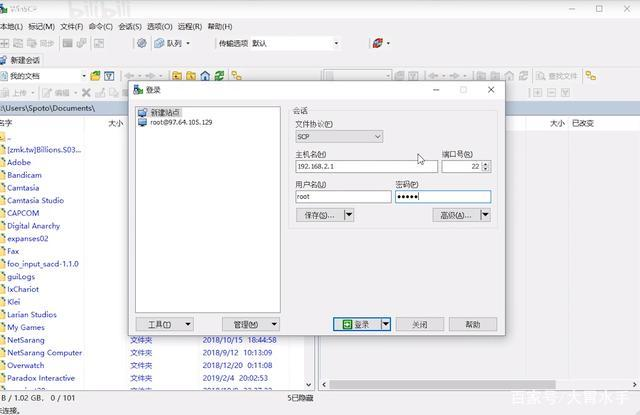Click the 端口号 field showing 22
The width and height of the screenshot is (640, 415).
[x=462, y=166]
